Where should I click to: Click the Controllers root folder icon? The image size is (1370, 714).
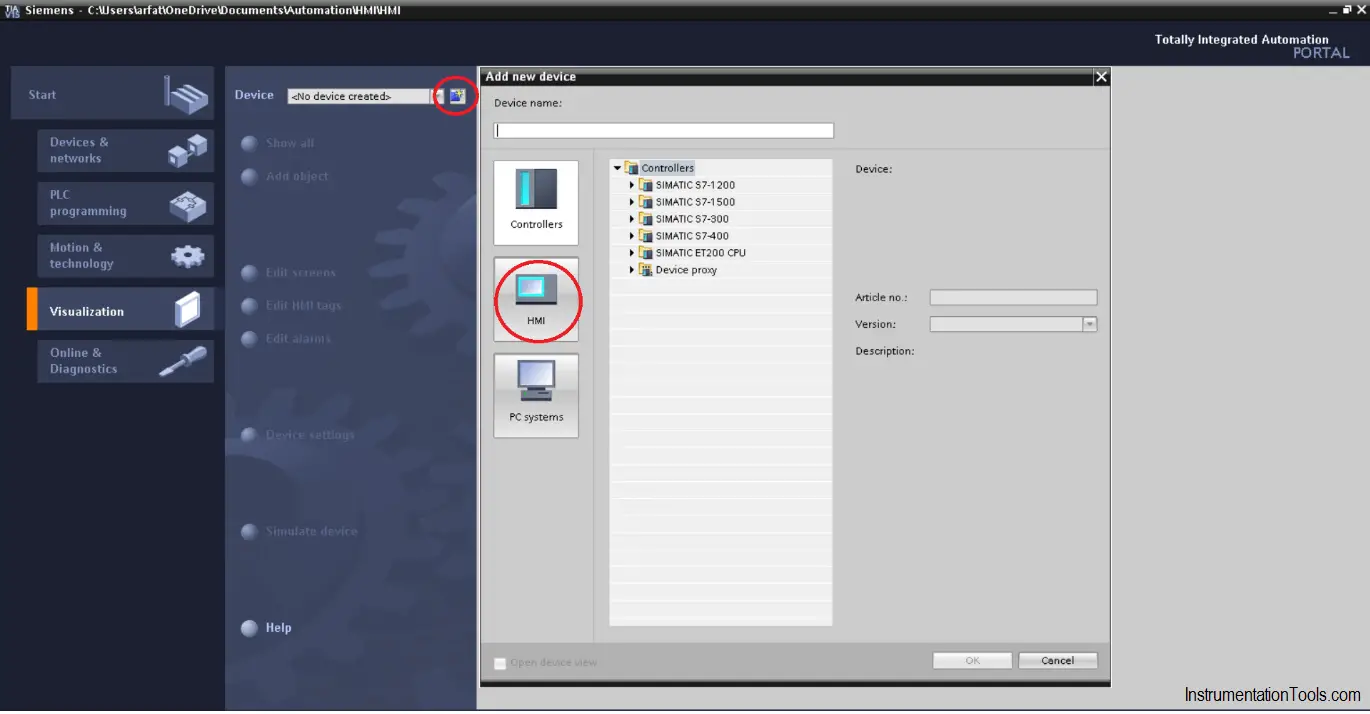coord(631,168)
